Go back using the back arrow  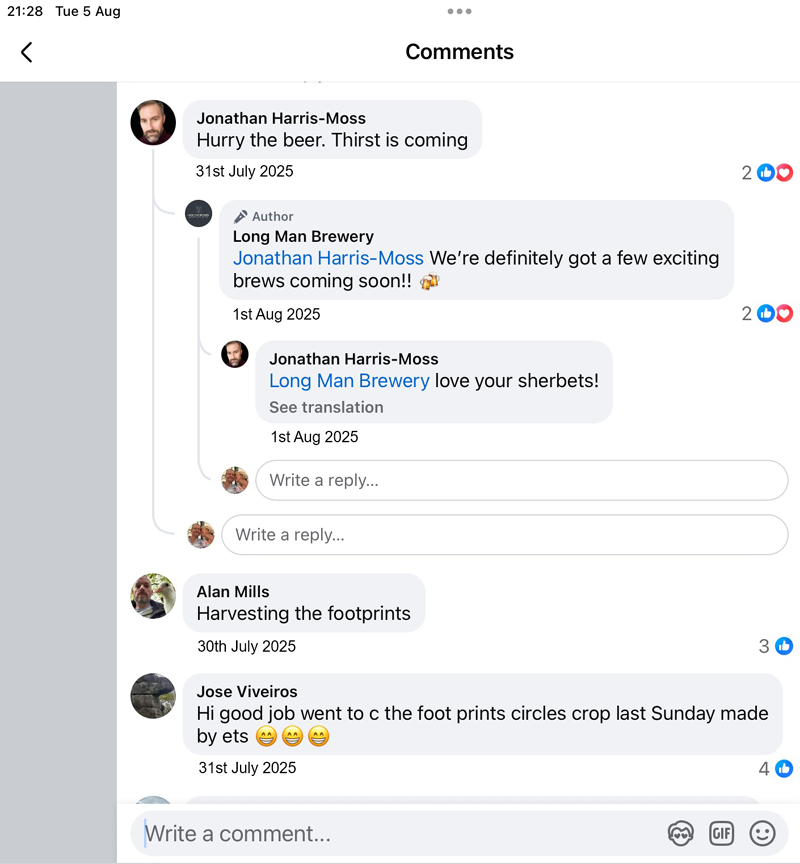(27, 52)
